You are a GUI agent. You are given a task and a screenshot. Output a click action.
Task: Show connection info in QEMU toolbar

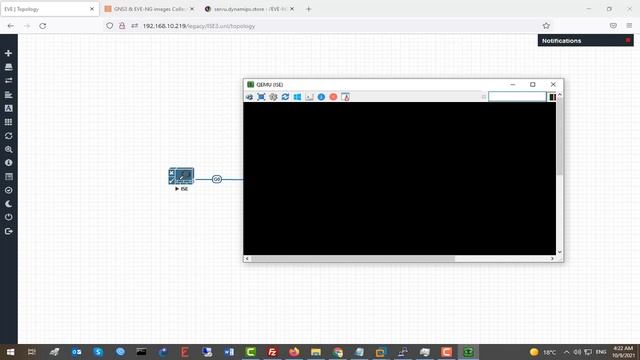321,97
